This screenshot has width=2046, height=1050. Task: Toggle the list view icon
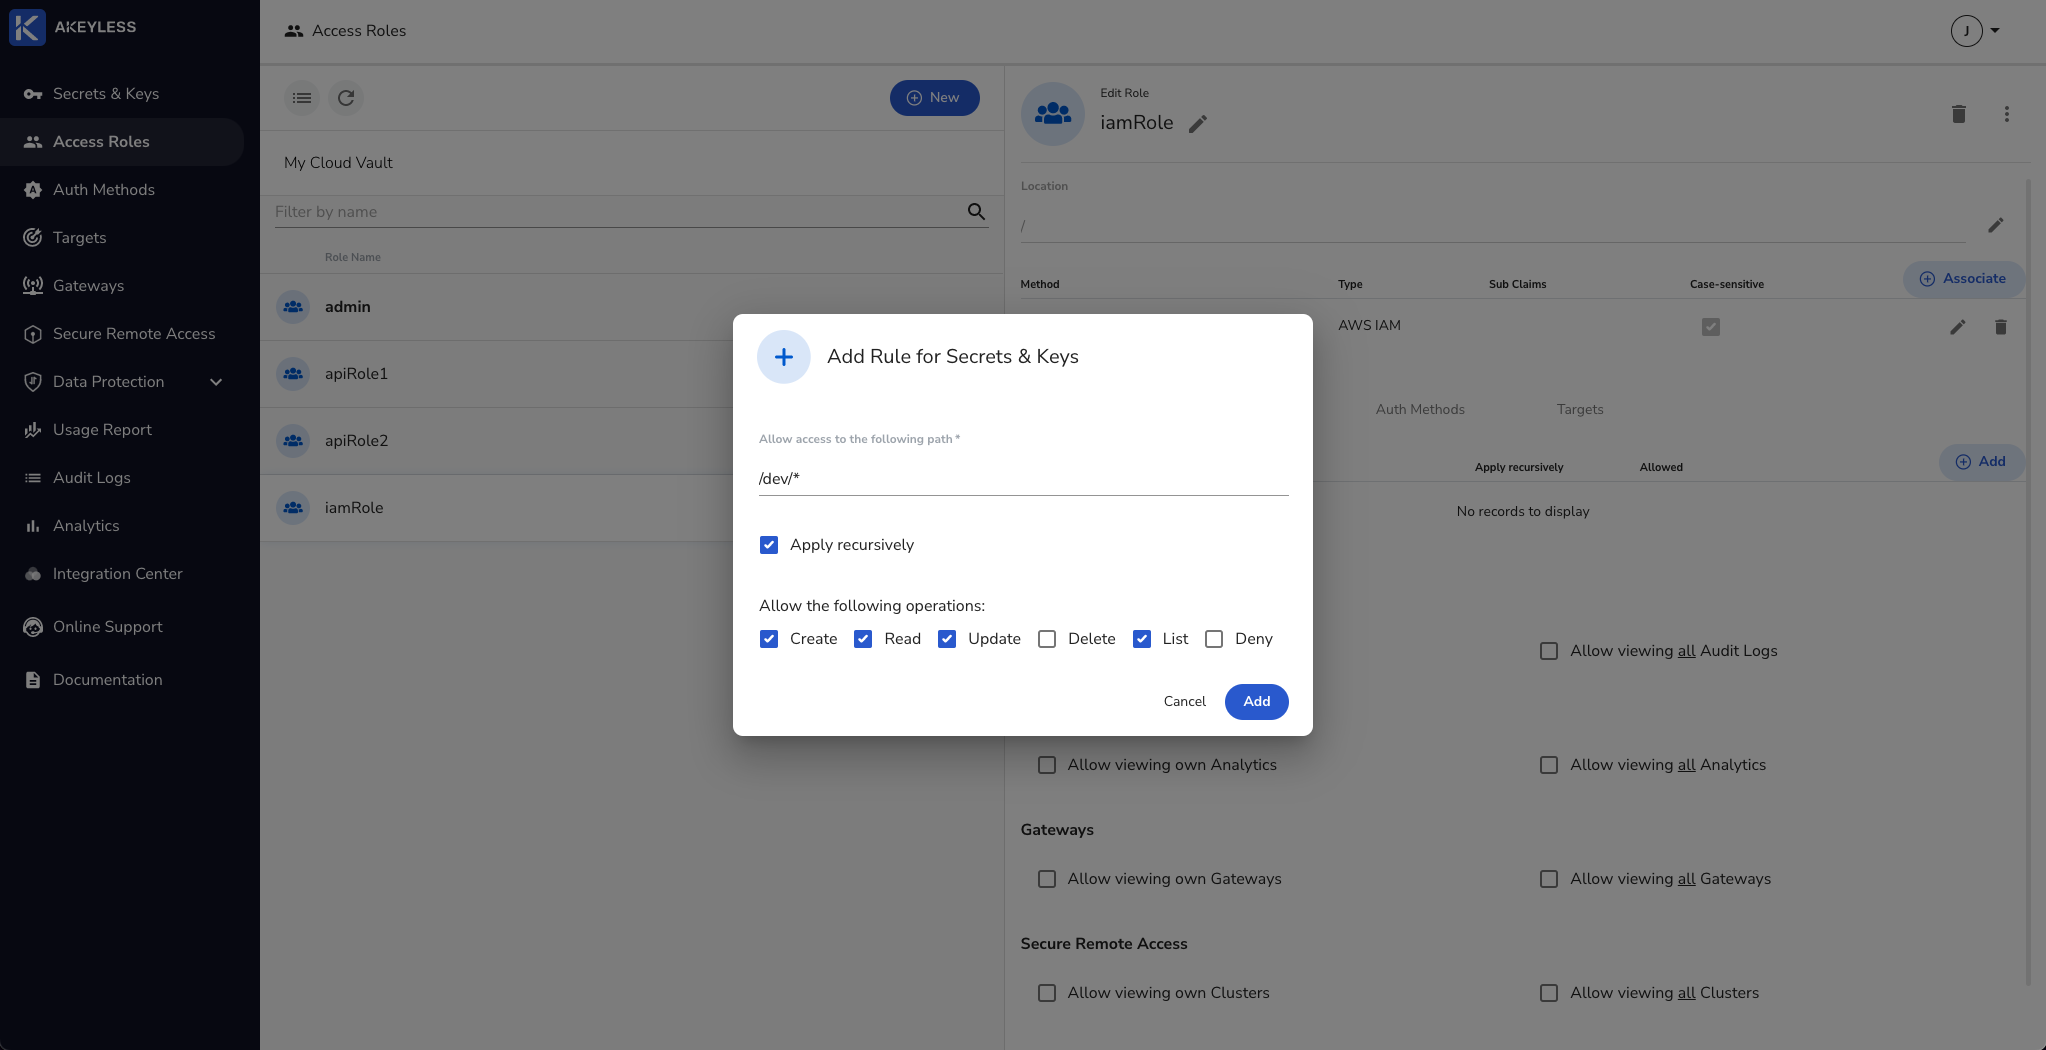coord(302,98)
